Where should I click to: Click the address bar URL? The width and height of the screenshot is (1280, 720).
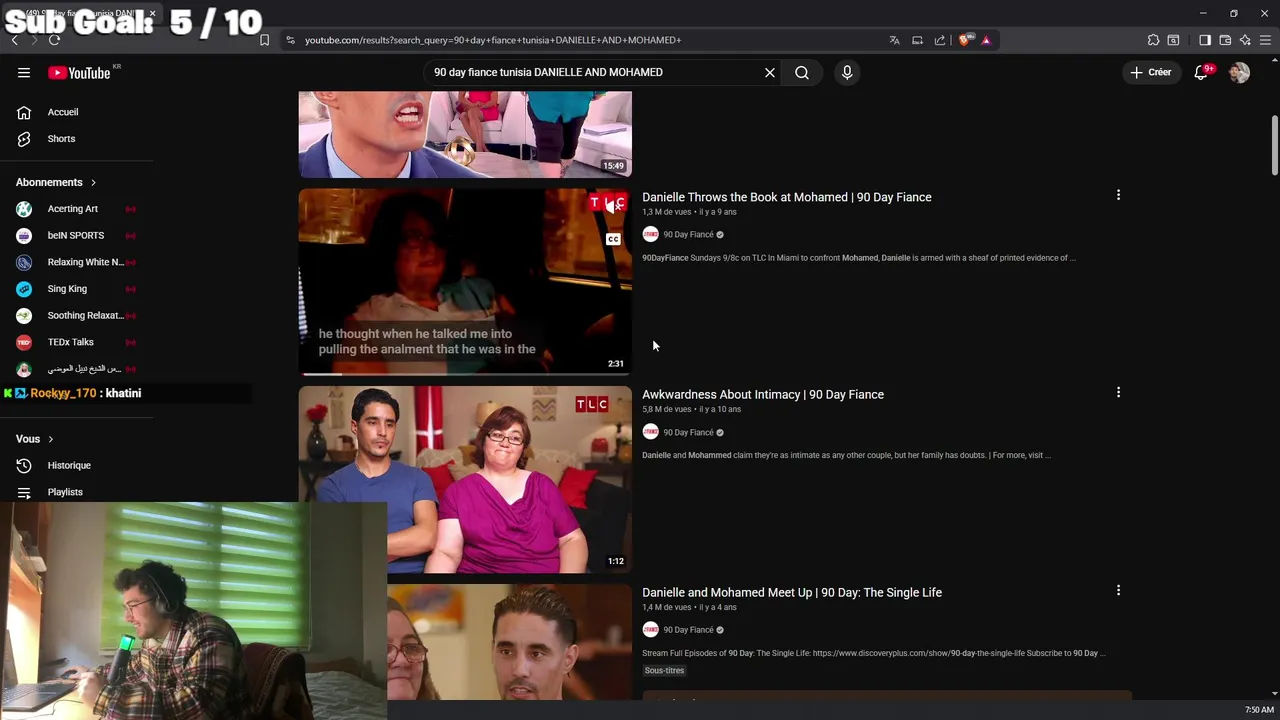(493, 40)
